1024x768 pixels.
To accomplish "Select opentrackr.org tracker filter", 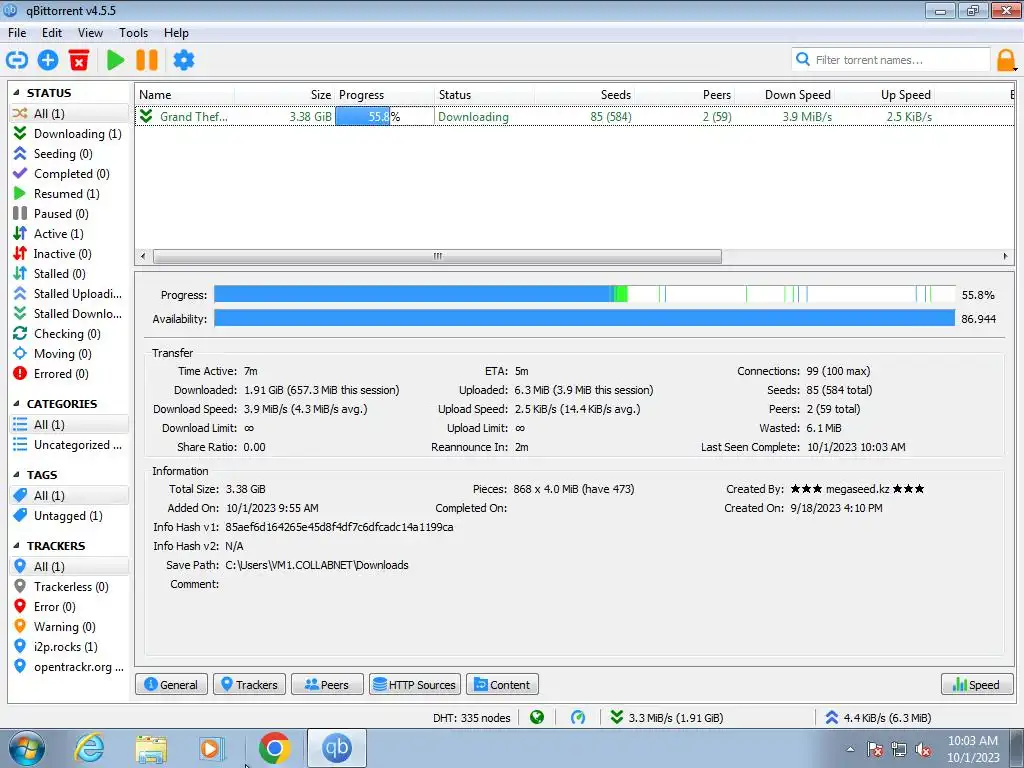I will 69,667.
